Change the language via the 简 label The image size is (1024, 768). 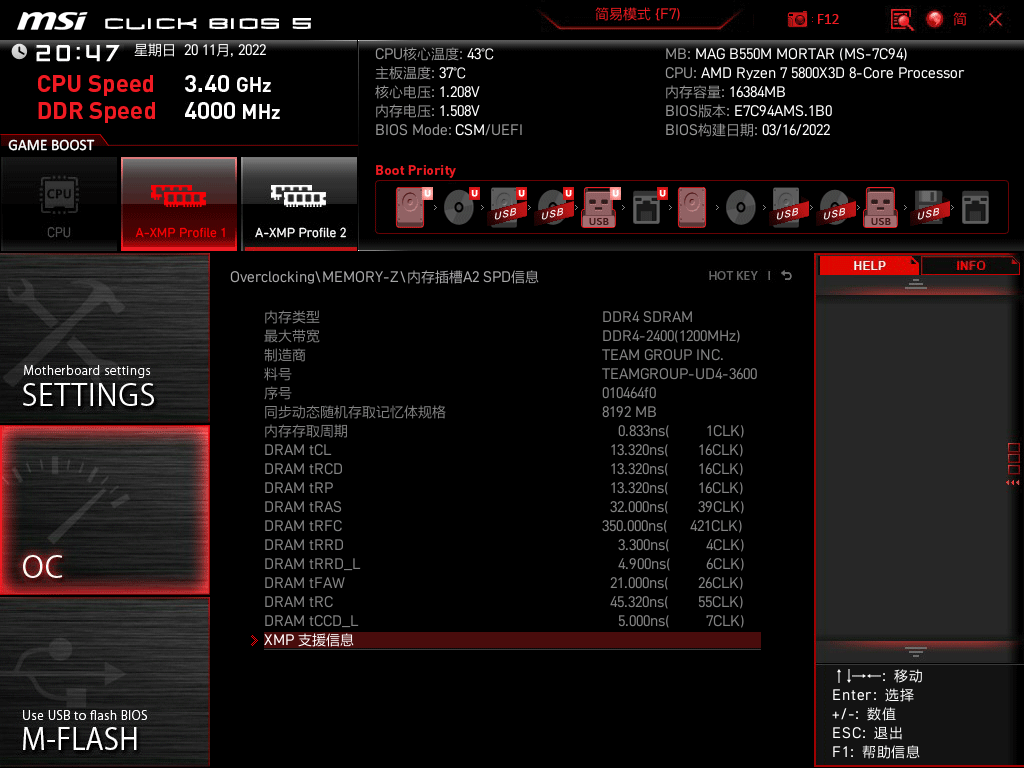coord(960,19)
